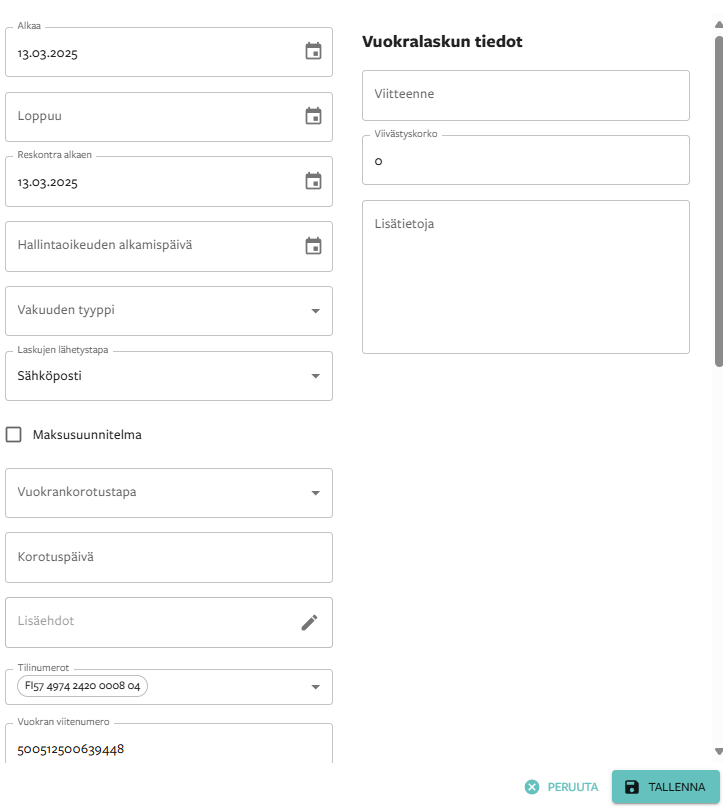Open the calendar for Hallintaoikeuden alkamispäivä

(313, 246)
